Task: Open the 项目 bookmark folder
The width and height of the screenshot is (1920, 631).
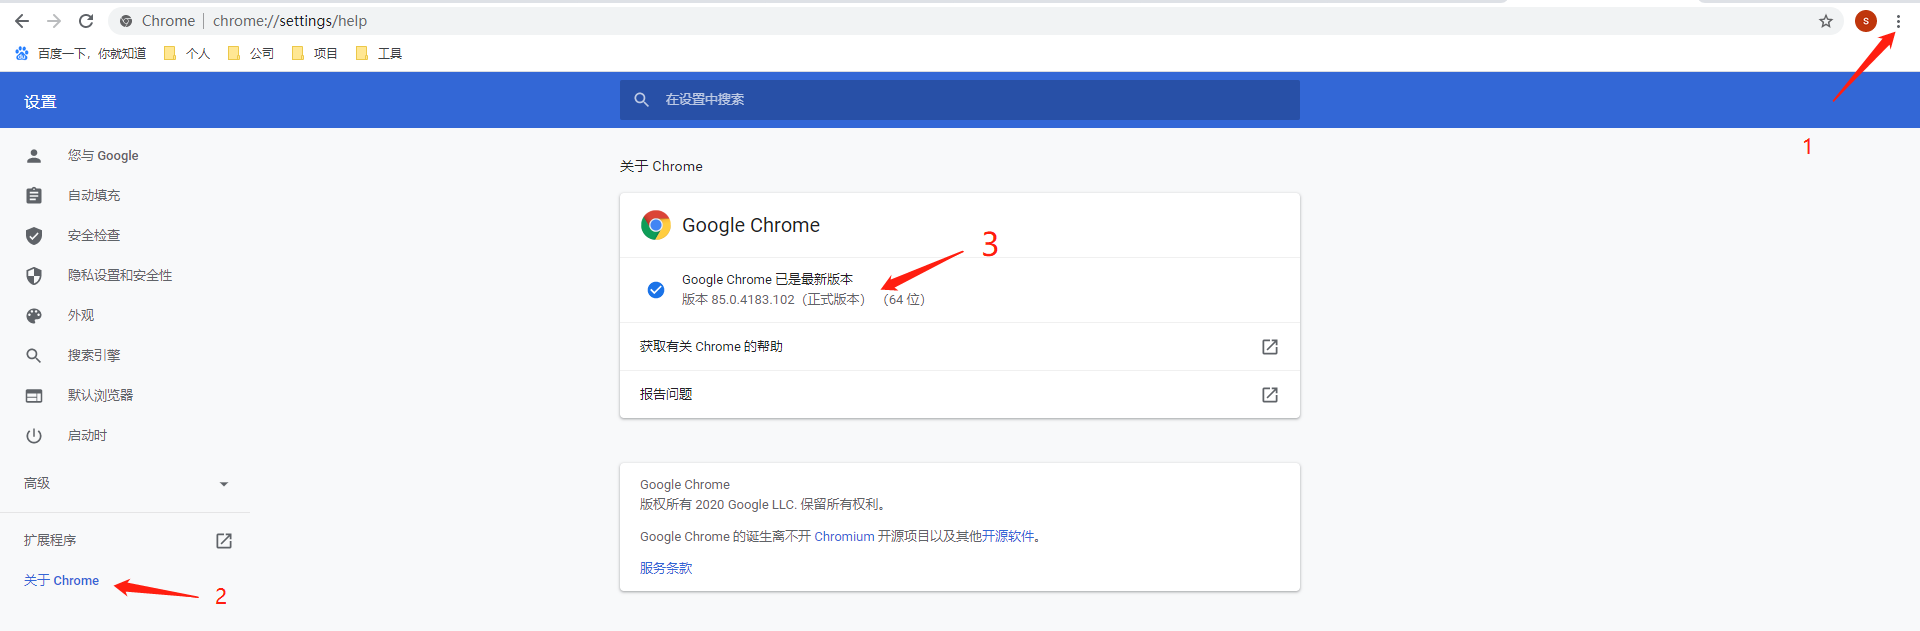Action: click(x=315, y=53)
